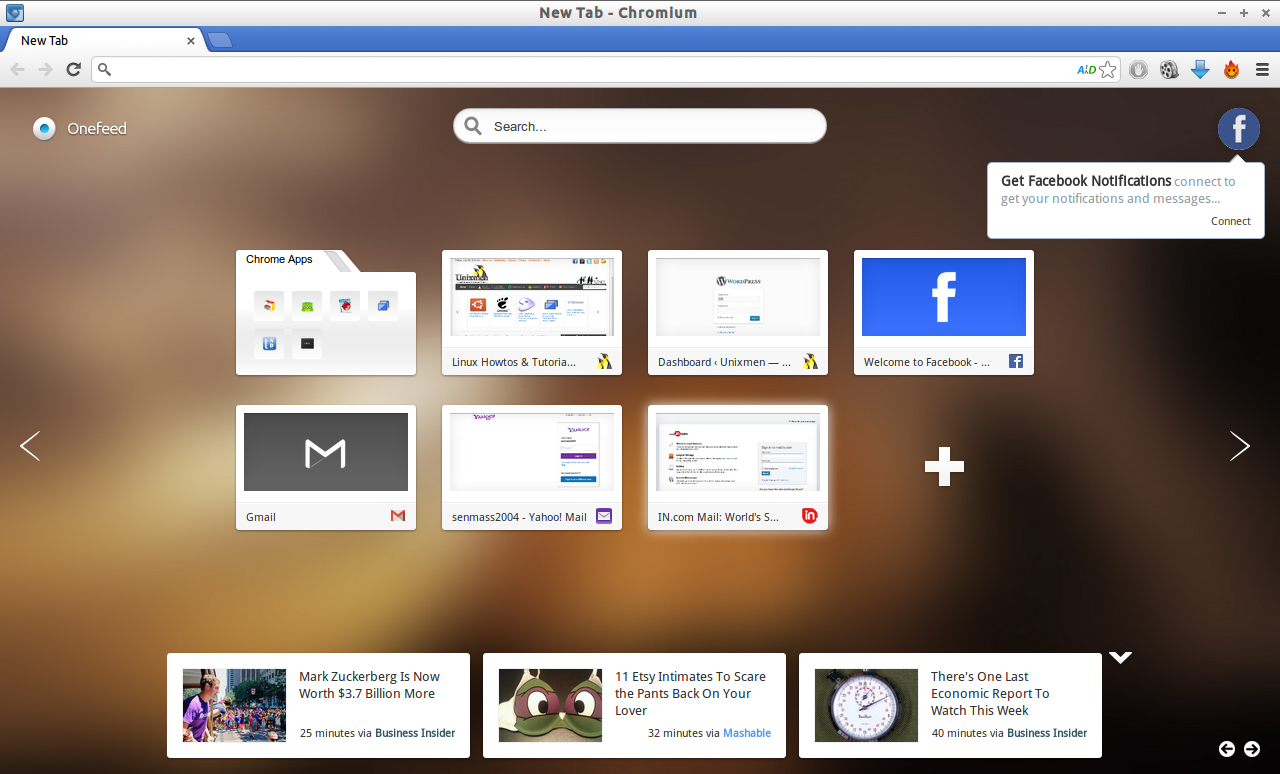1280x774 pixels.
Task: Click the Onefeed Search field
Action: [640, 126]
